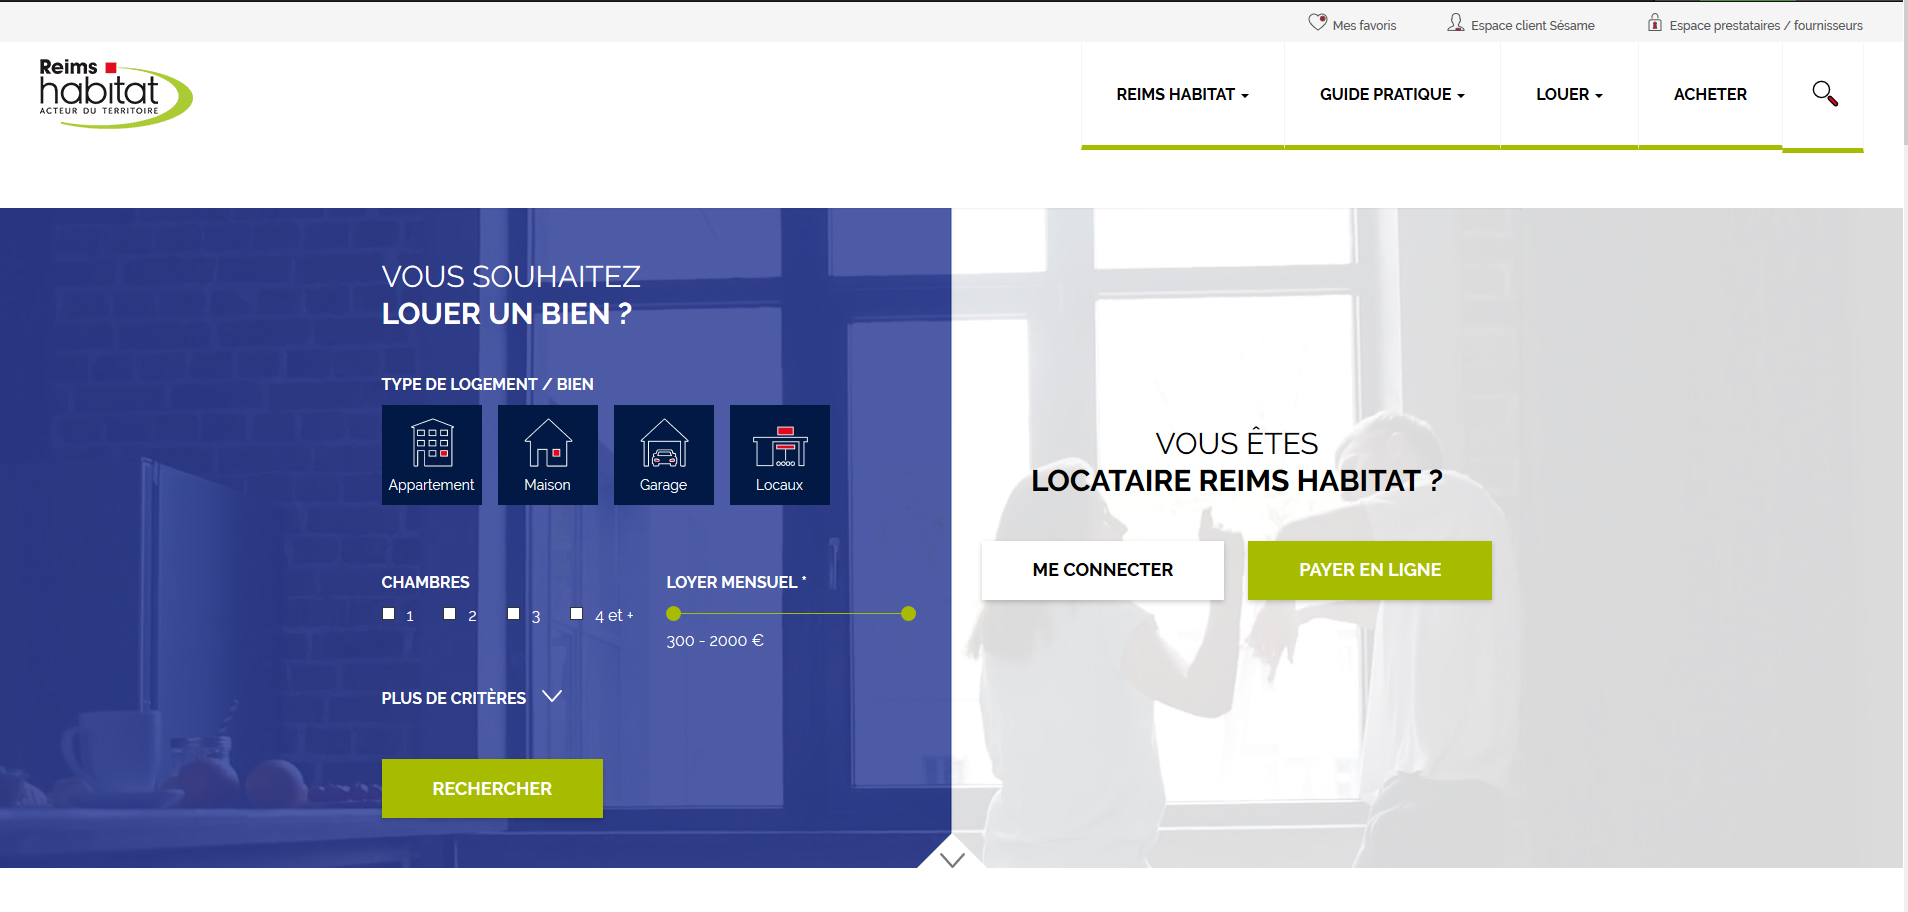Expand the LOUER menu

point(1569,94)
